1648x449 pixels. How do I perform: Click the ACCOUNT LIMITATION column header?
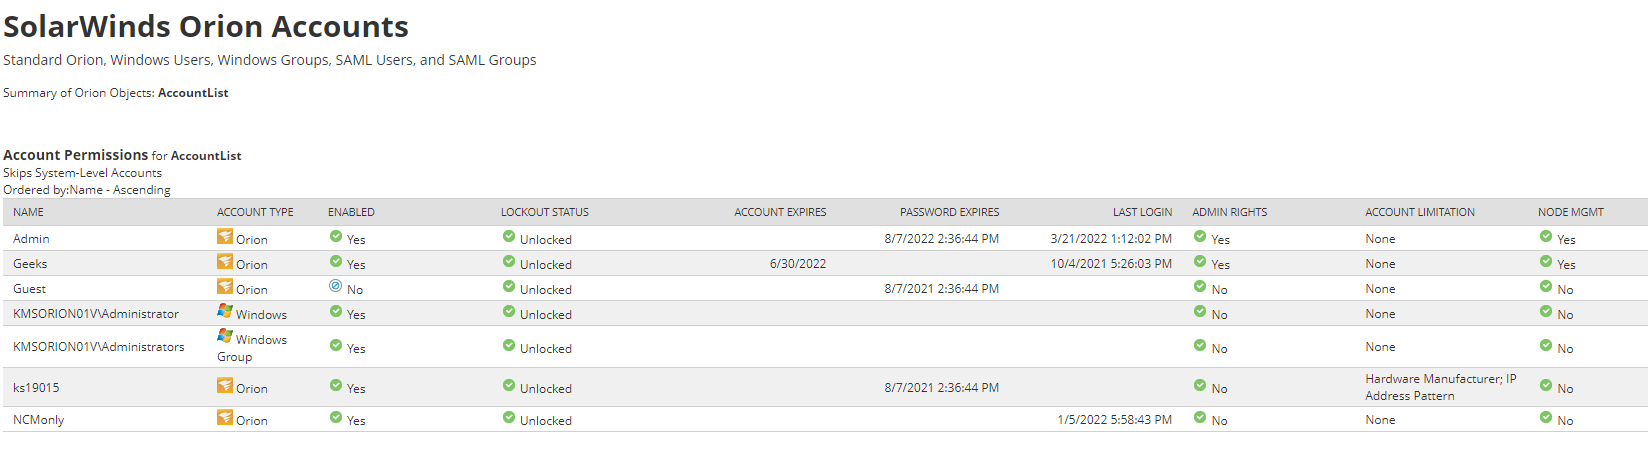click(x=1419, y=212)
